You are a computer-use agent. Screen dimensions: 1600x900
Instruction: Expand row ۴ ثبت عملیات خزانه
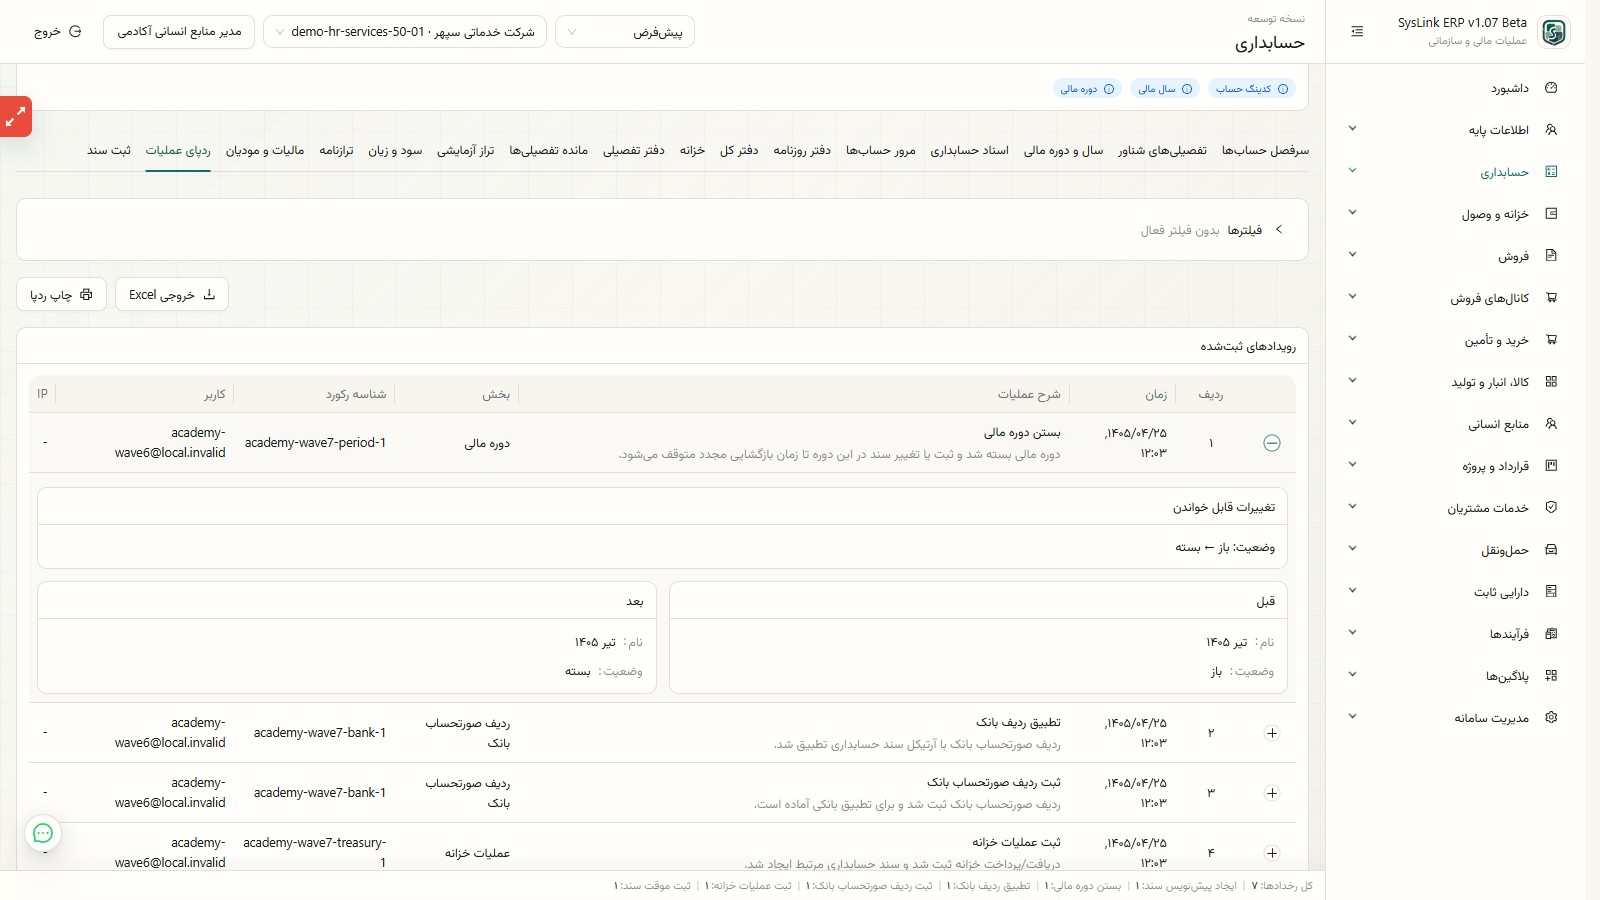point(1272,853)
